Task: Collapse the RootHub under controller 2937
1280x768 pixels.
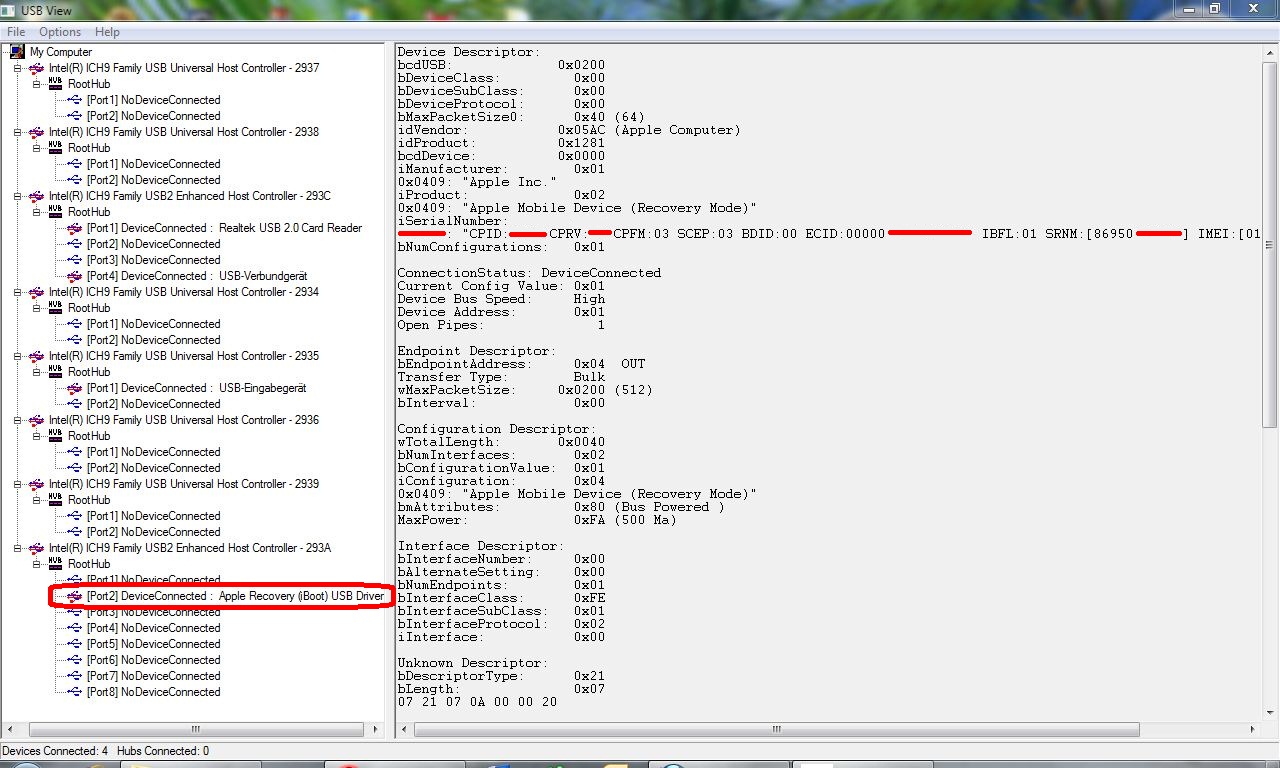Action: 36,84
